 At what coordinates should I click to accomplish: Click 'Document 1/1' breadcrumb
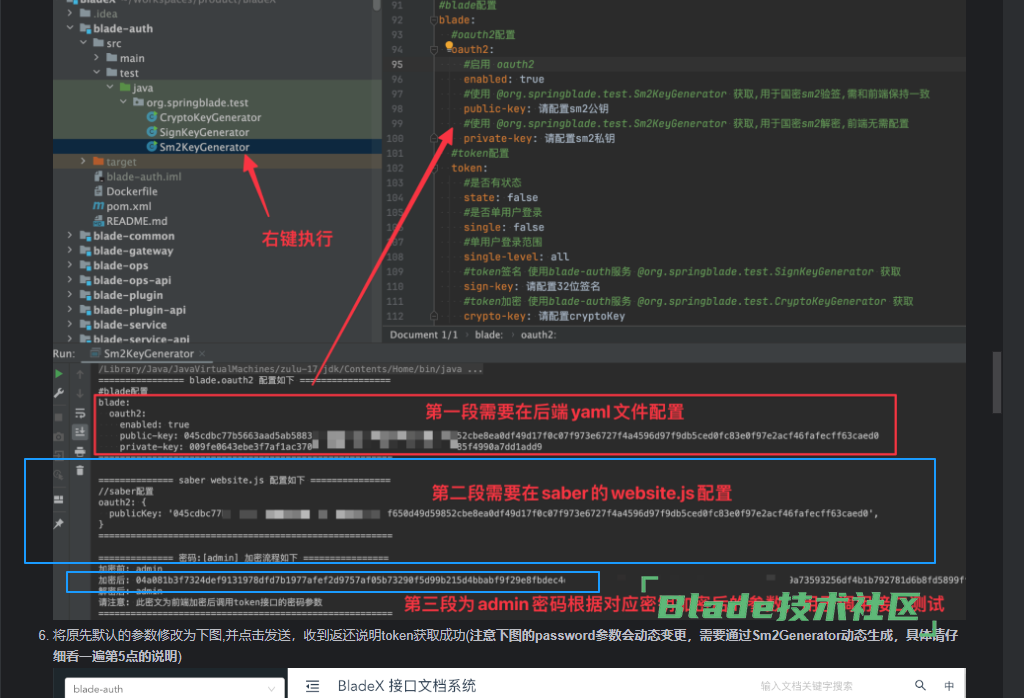(x=424, y=334)
